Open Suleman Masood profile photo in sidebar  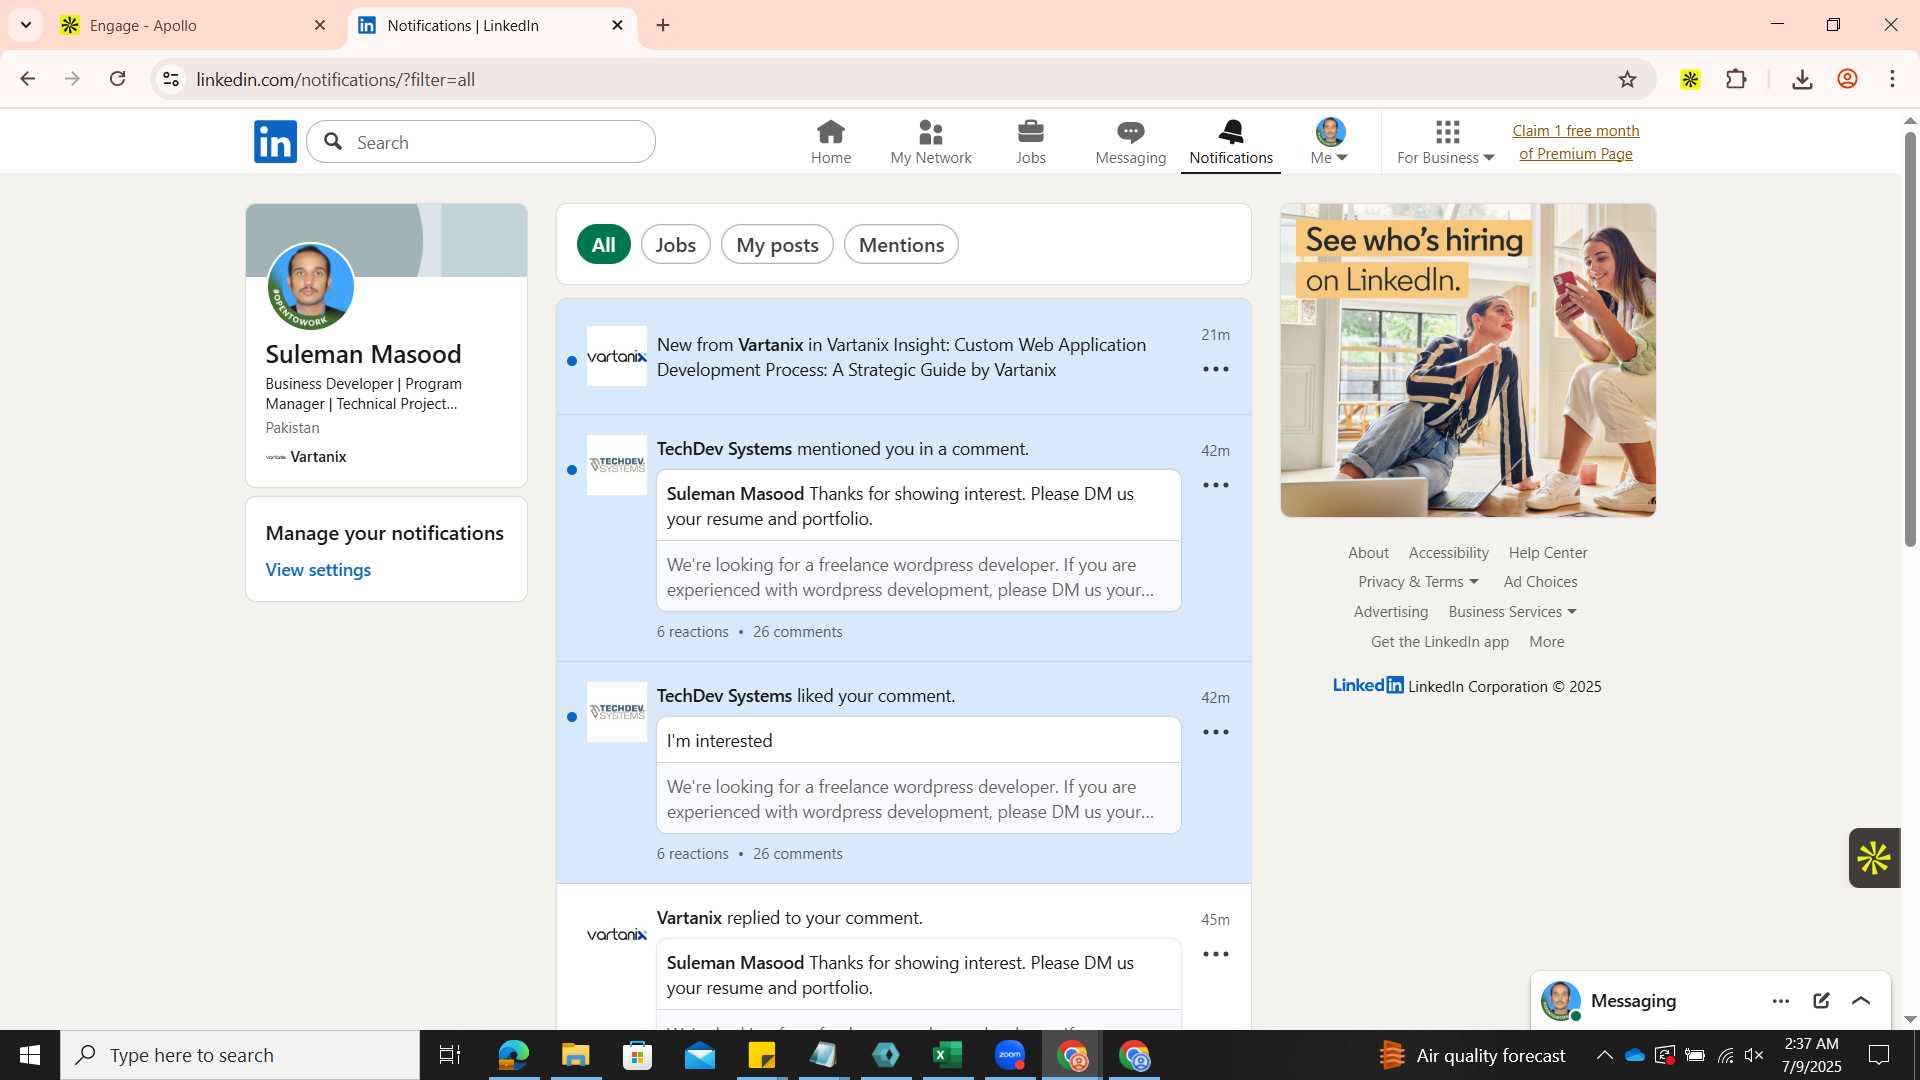coord(311,287)
